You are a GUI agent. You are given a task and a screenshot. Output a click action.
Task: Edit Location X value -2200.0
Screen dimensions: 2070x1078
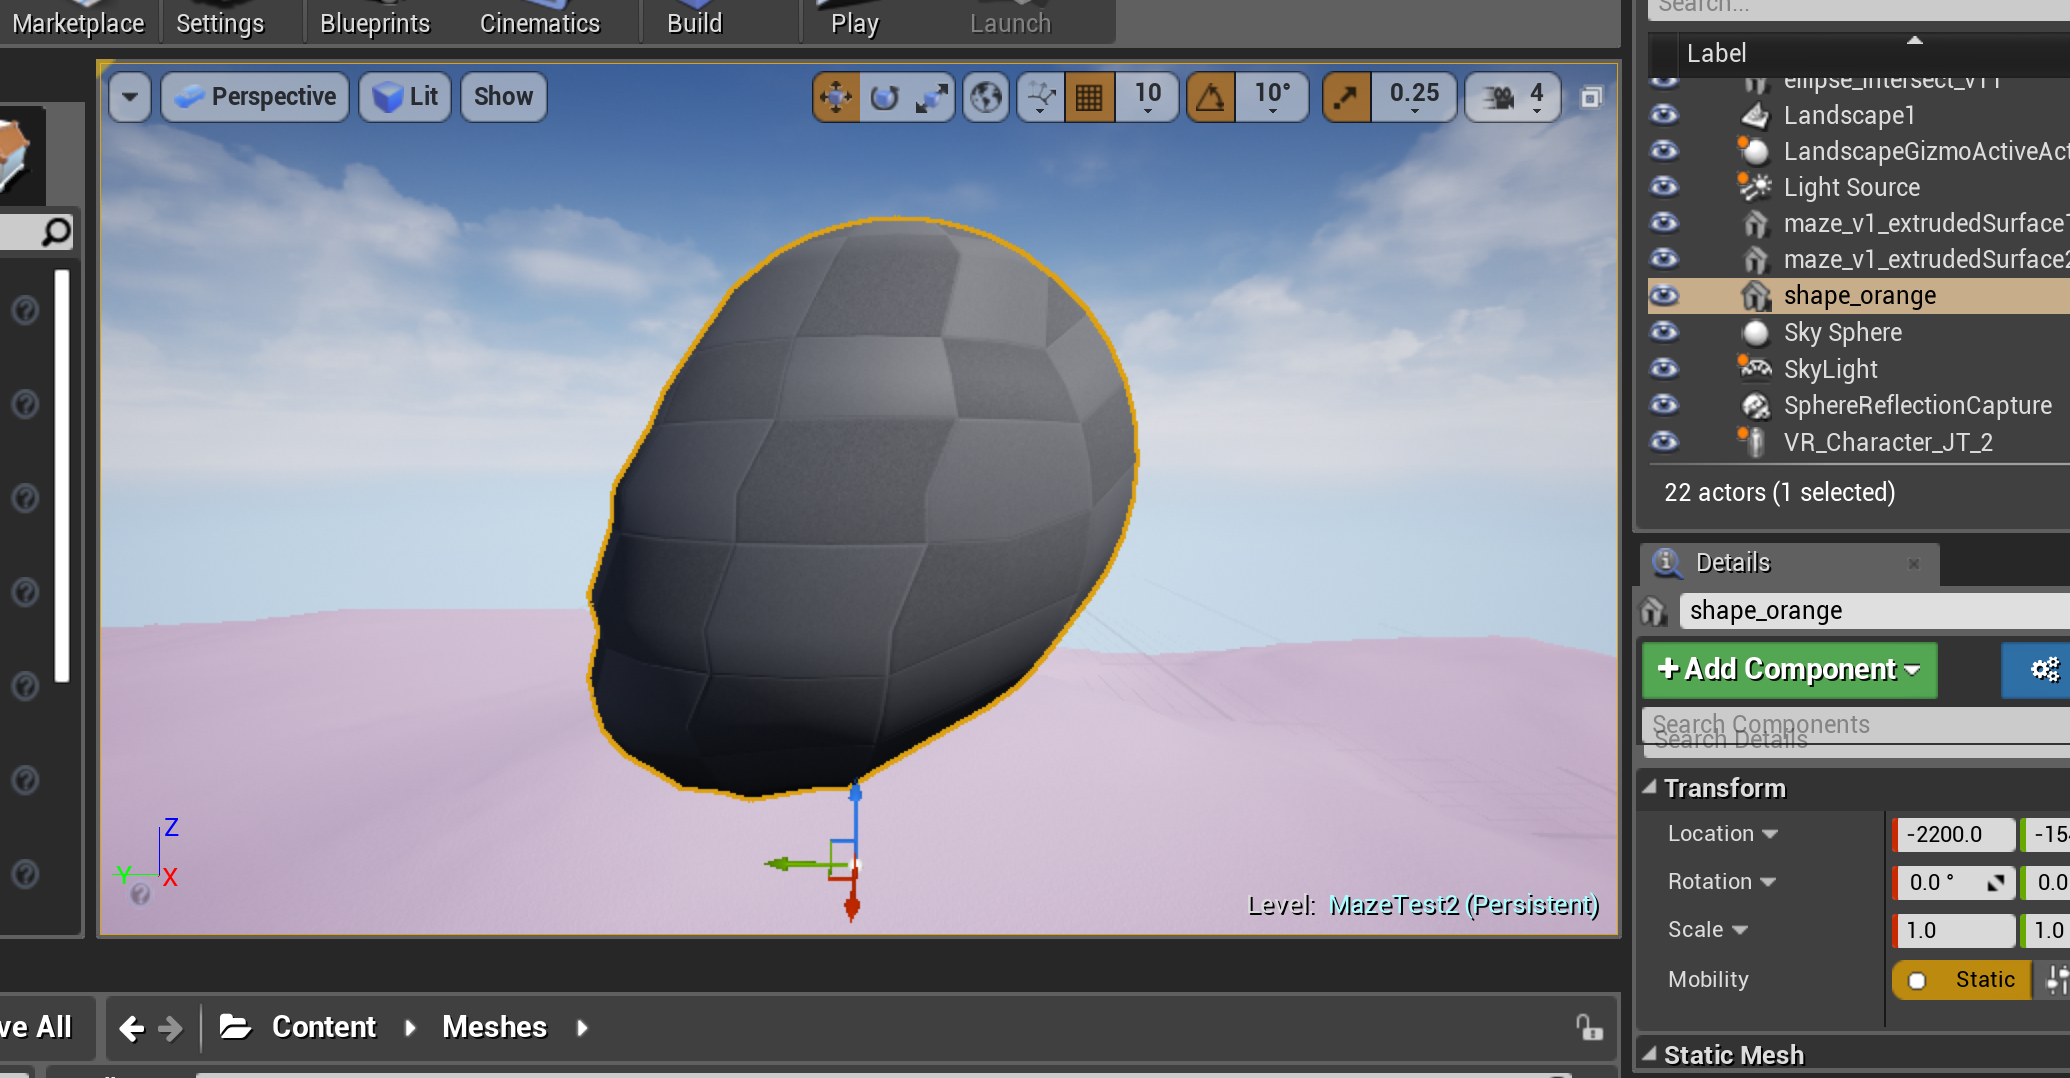click(1953, 834)
